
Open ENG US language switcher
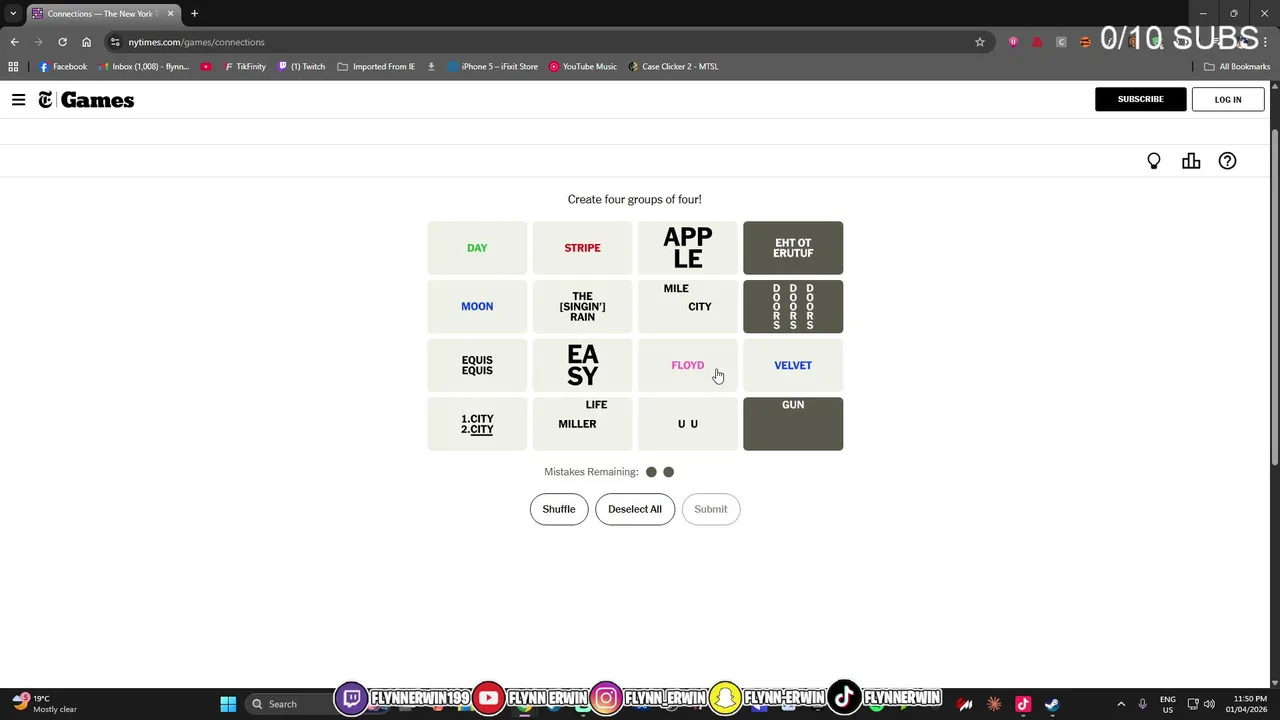[x=1167, y=704]
